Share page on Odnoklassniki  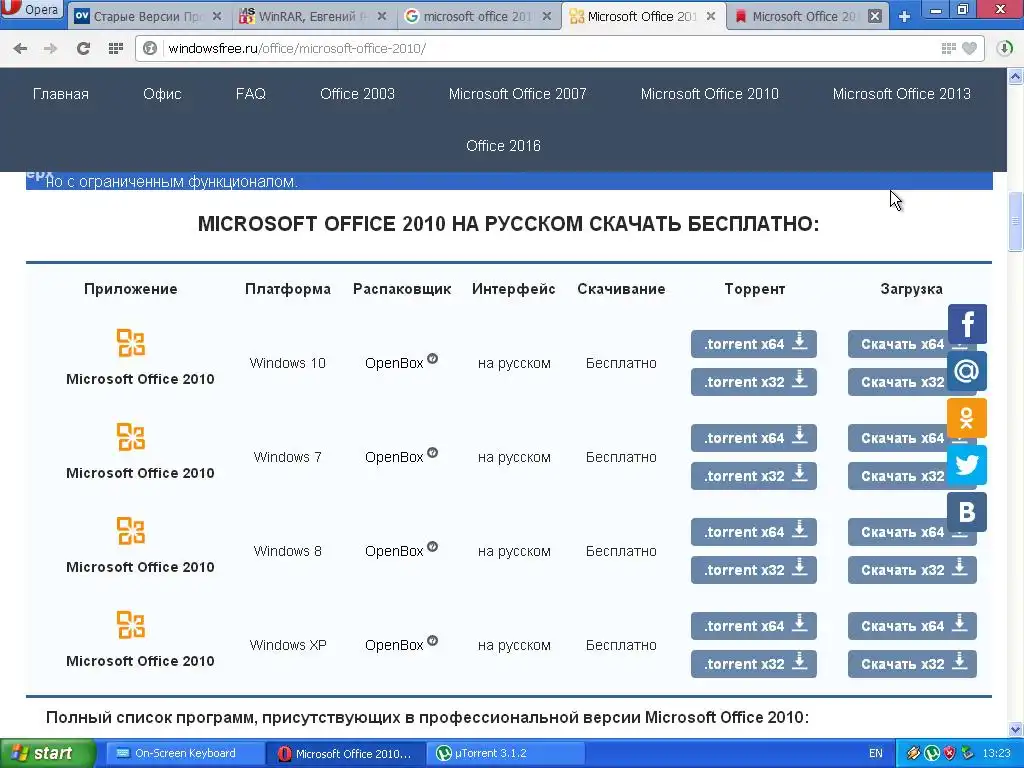pyautogui.click(x=967, y=418)
